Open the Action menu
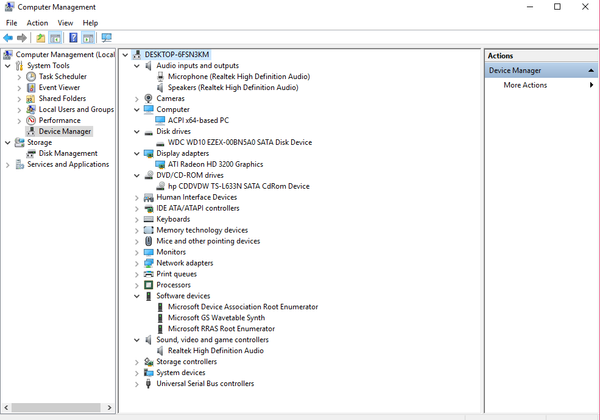The image size is (600, 420). coord(37,22)
